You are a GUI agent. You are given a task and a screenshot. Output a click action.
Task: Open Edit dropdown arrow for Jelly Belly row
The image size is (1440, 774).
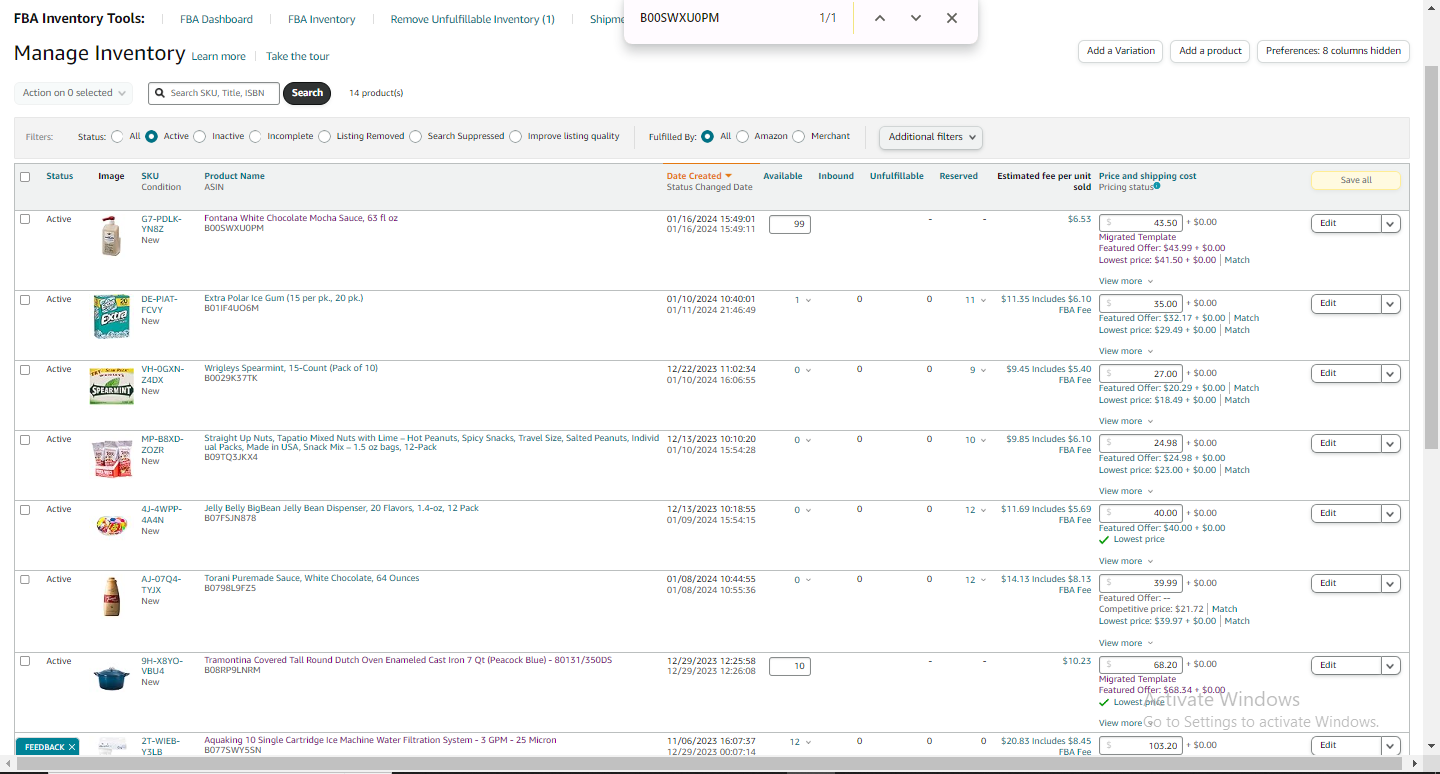pyautogui.click(x=1391, y=513)
